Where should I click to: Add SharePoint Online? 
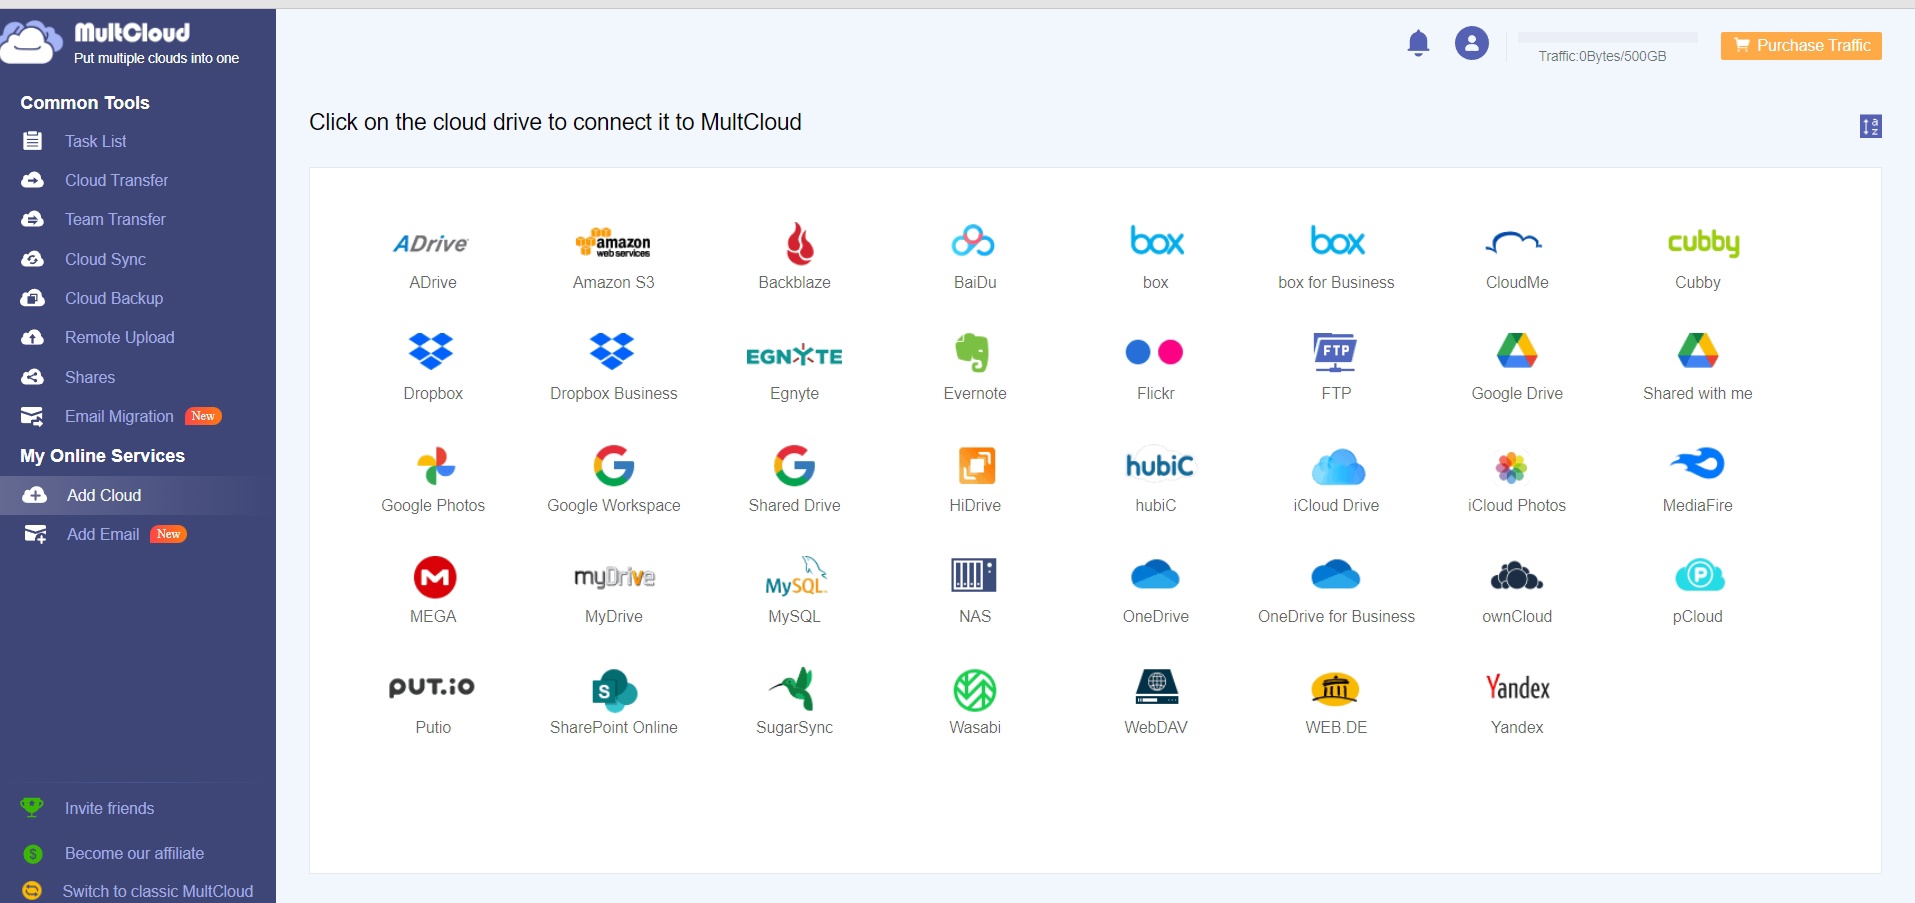pyautogui.click(x=614, y=689)
